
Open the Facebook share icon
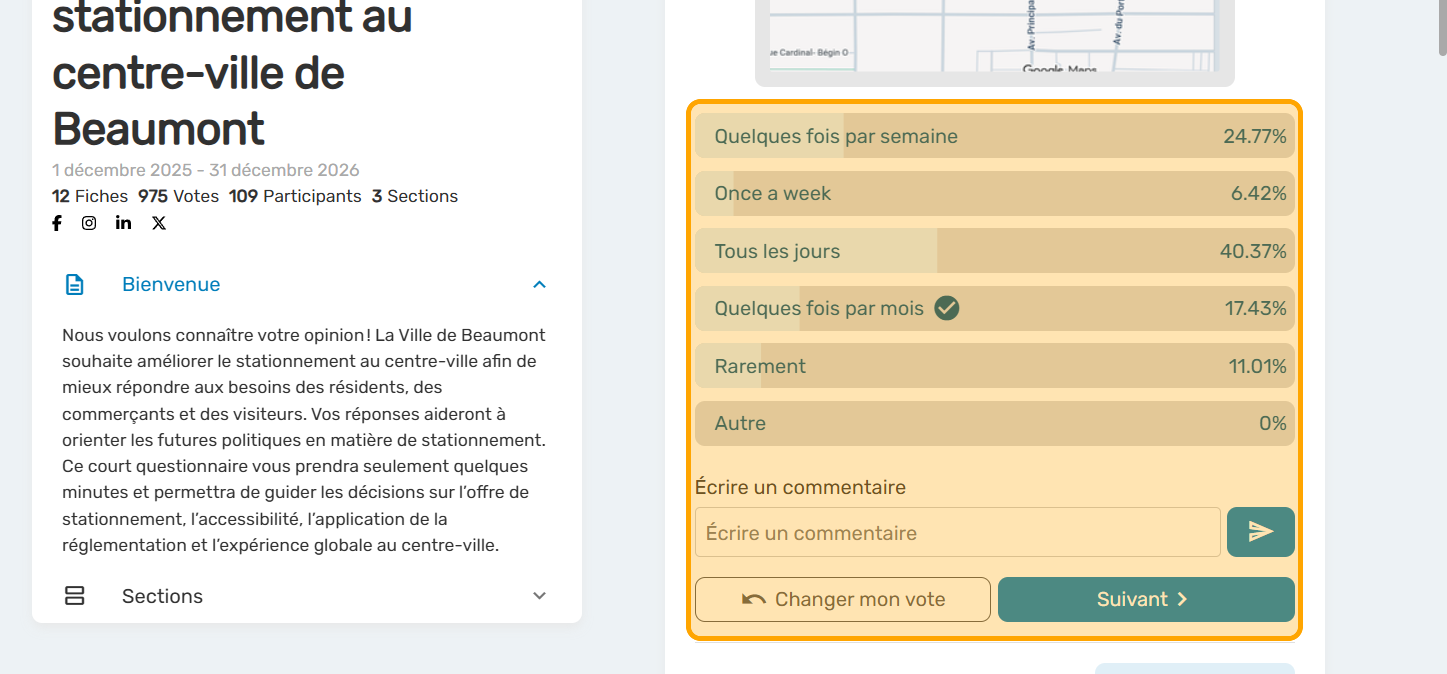[57, 223]
